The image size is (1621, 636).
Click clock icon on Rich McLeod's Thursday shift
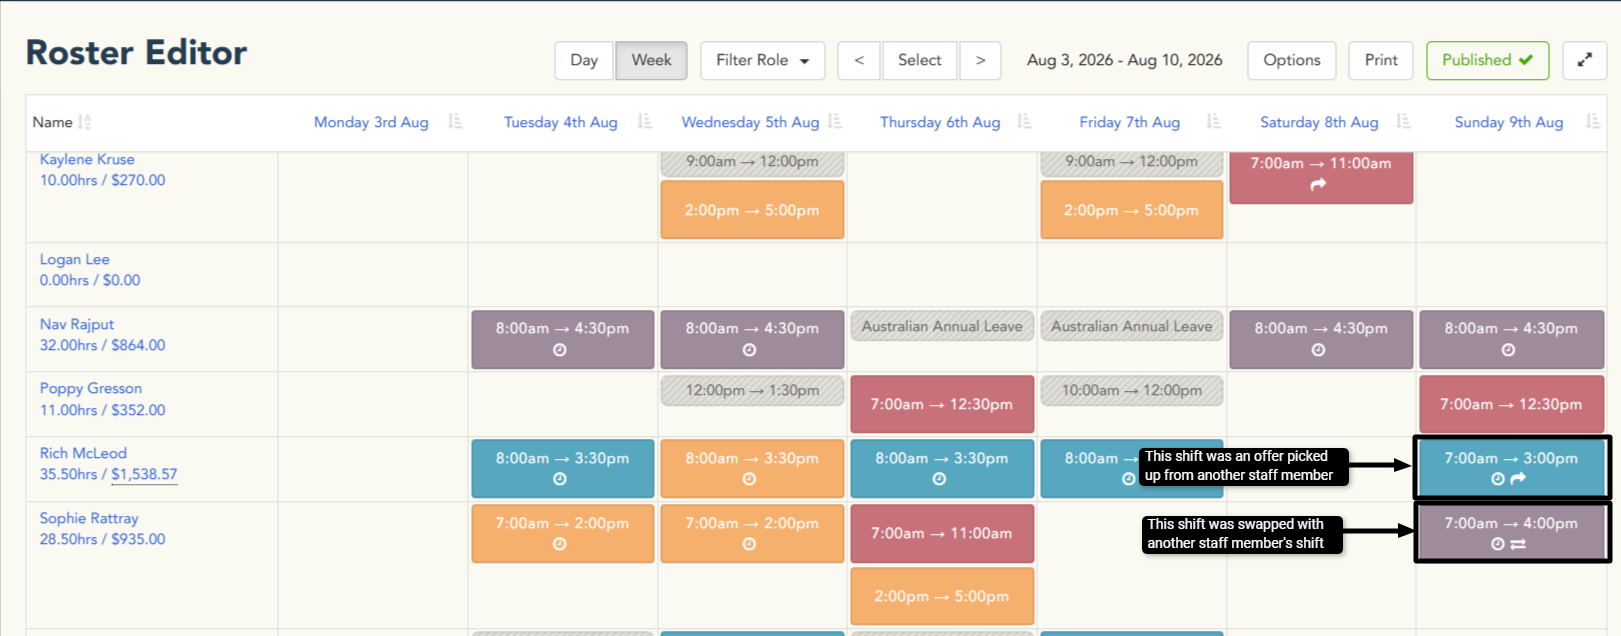point(939,479)
